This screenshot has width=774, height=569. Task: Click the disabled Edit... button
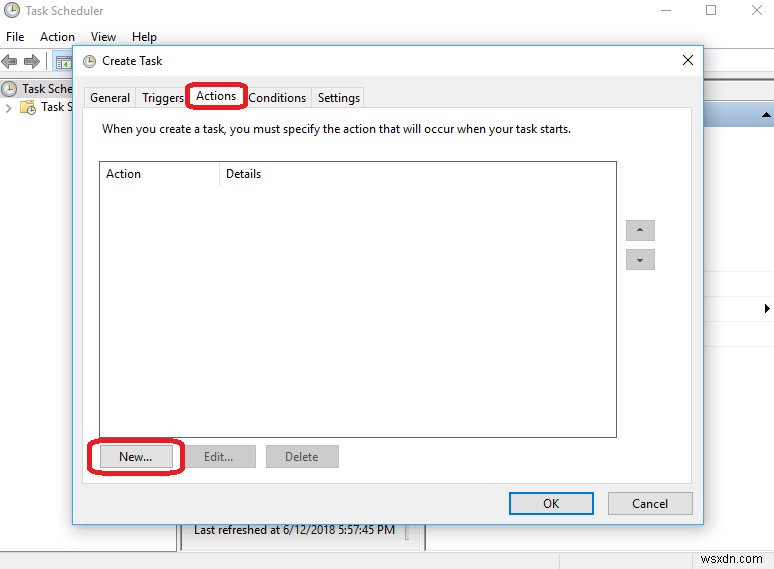(x=219, y=456)
